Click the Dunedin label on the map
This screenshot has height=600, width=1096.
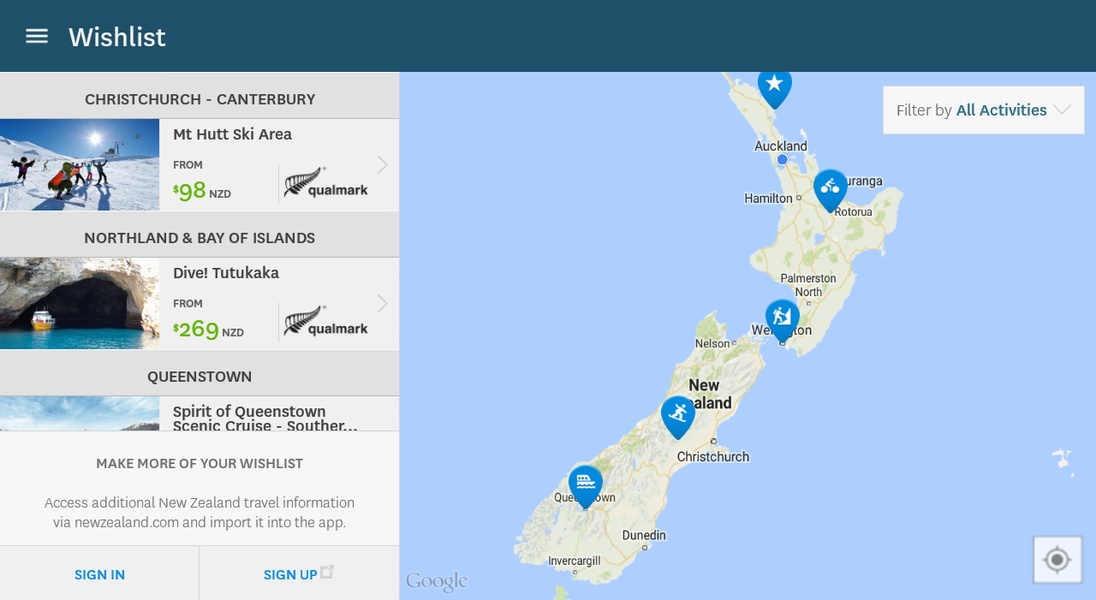click(644, 536)
